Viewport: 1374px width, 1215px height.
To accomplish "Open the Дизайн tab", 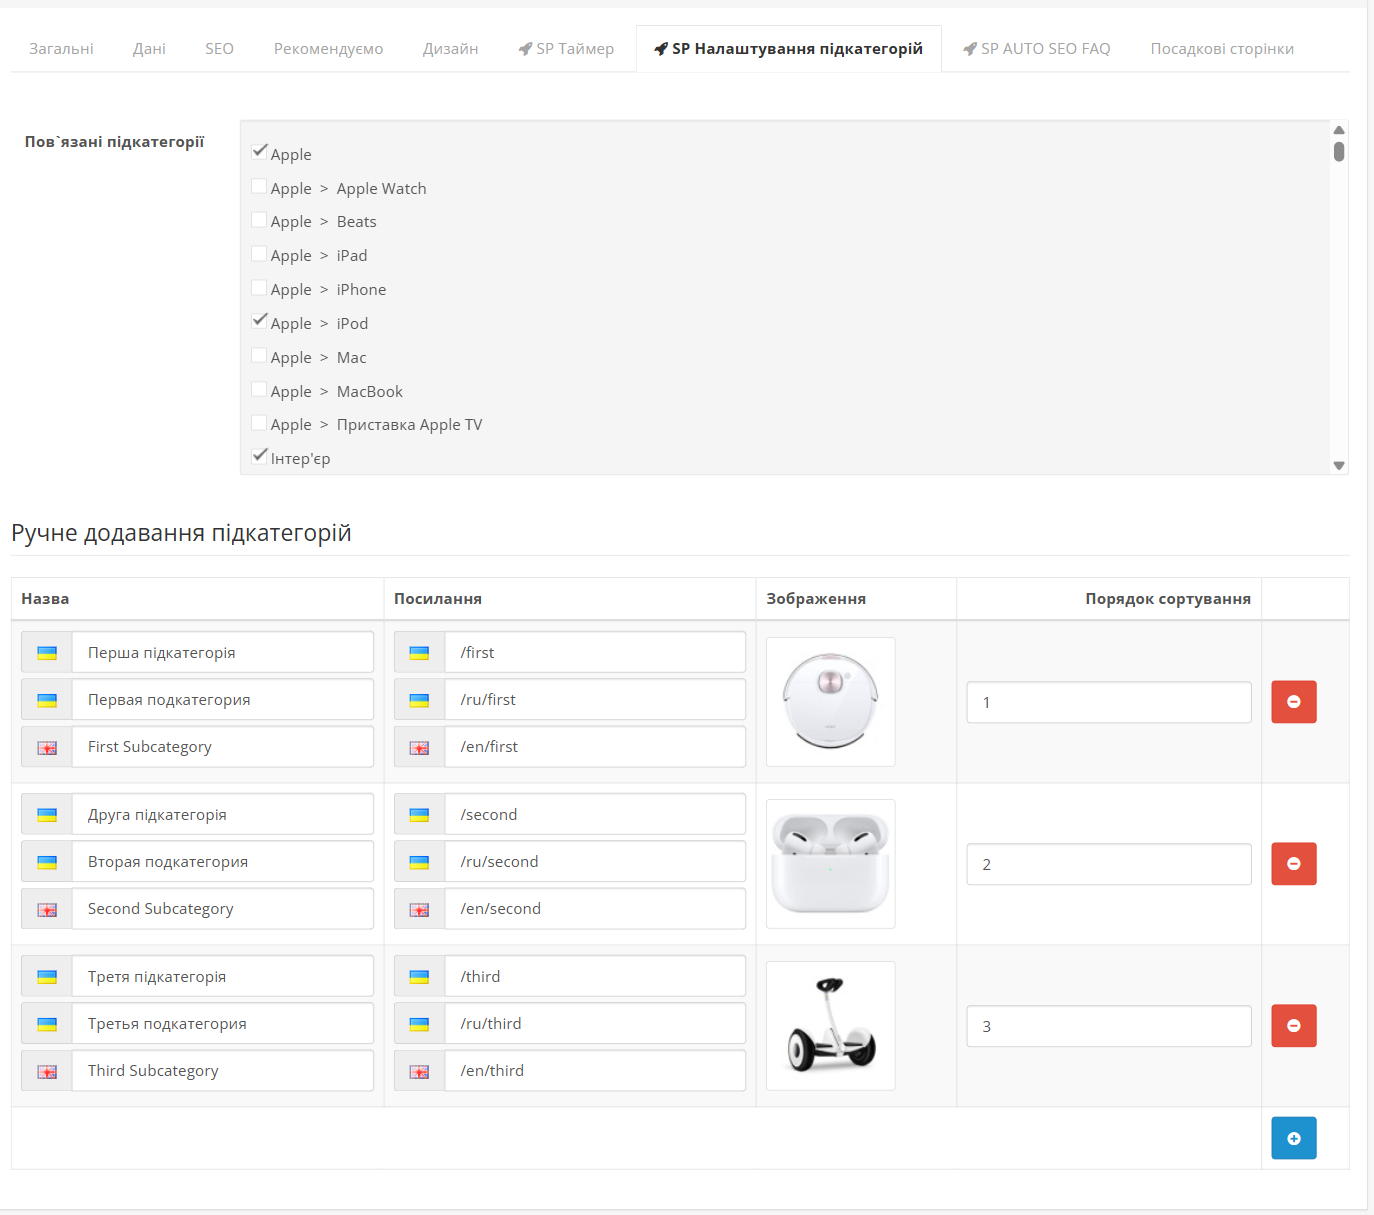I will tap(450, 49).
